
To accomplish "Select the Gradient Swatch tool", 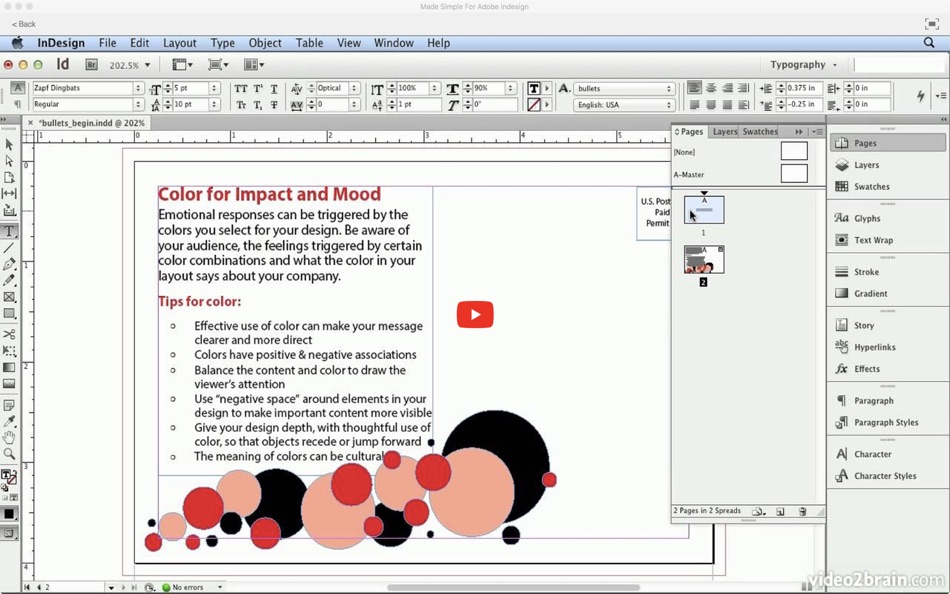I will 9,367.
